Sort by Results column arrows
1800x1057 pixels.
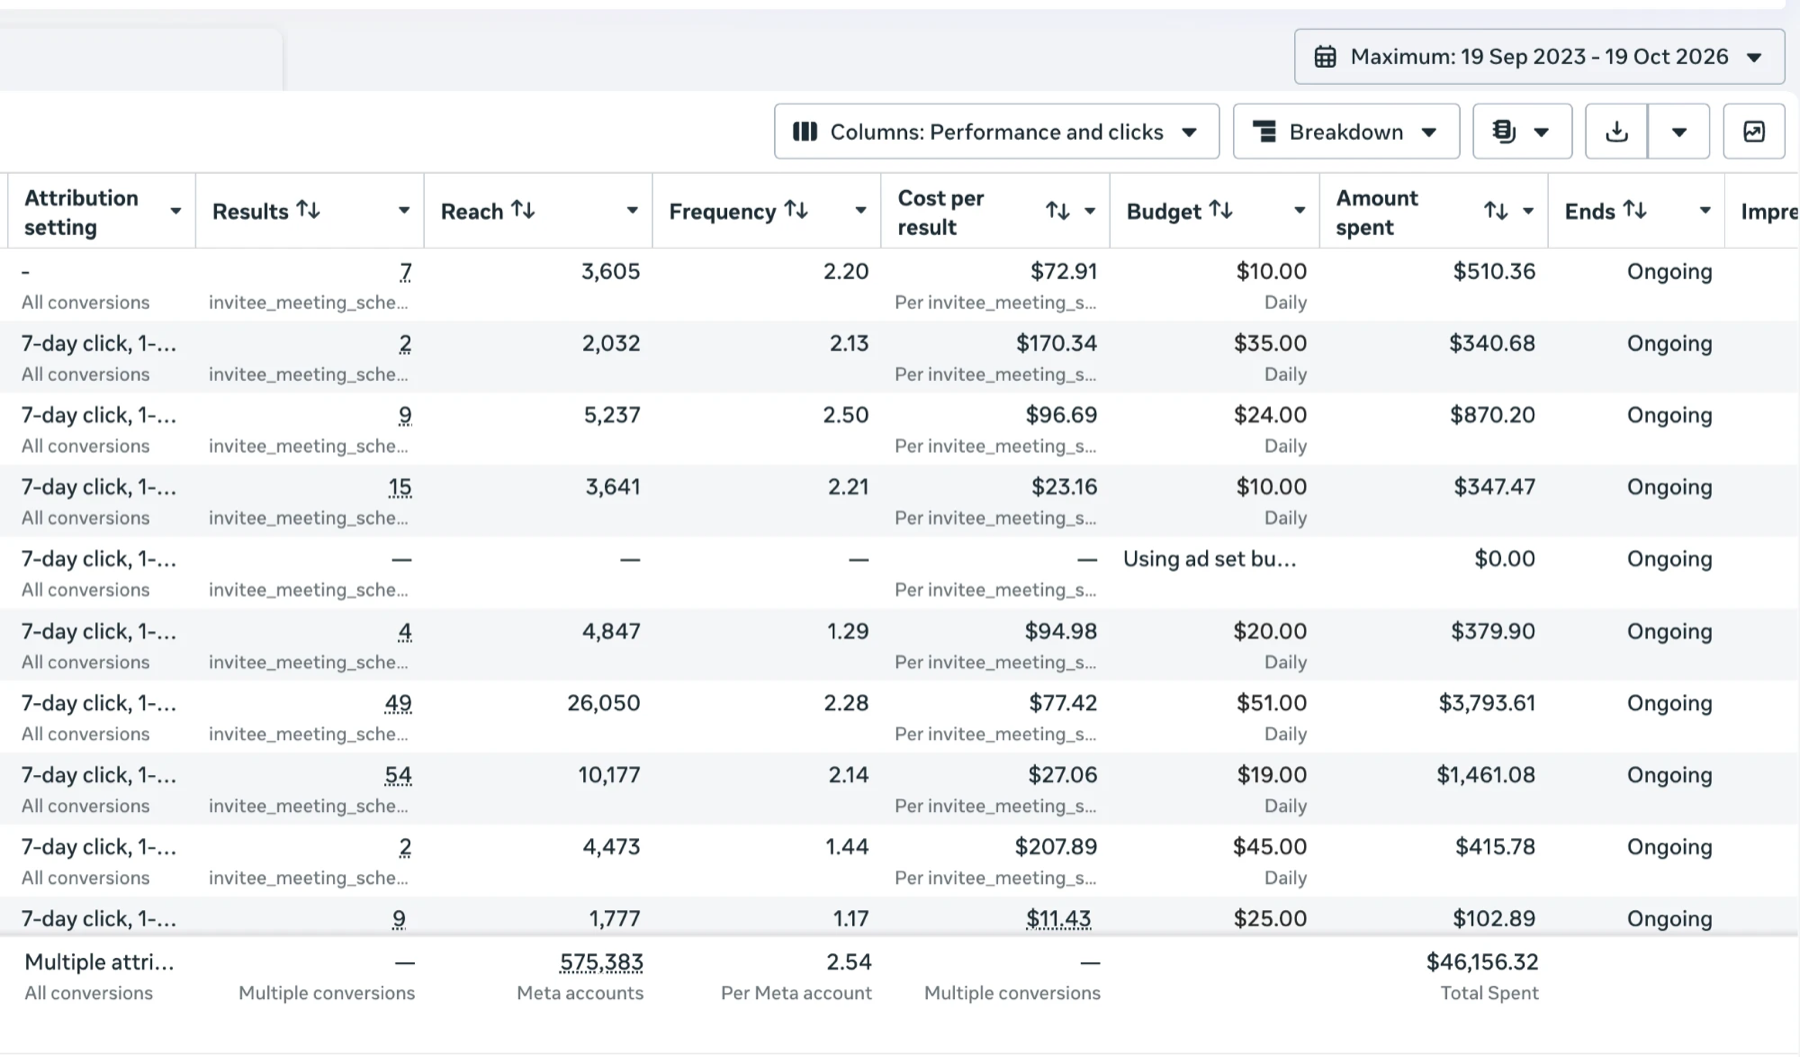coord(309,210)
